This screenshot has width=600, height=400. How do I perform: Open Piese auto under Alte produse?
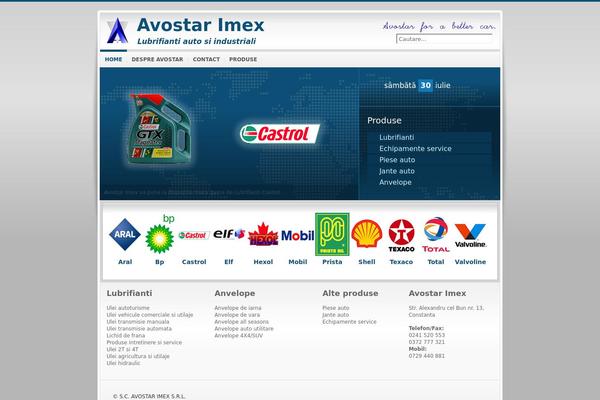tap(336, 308)
